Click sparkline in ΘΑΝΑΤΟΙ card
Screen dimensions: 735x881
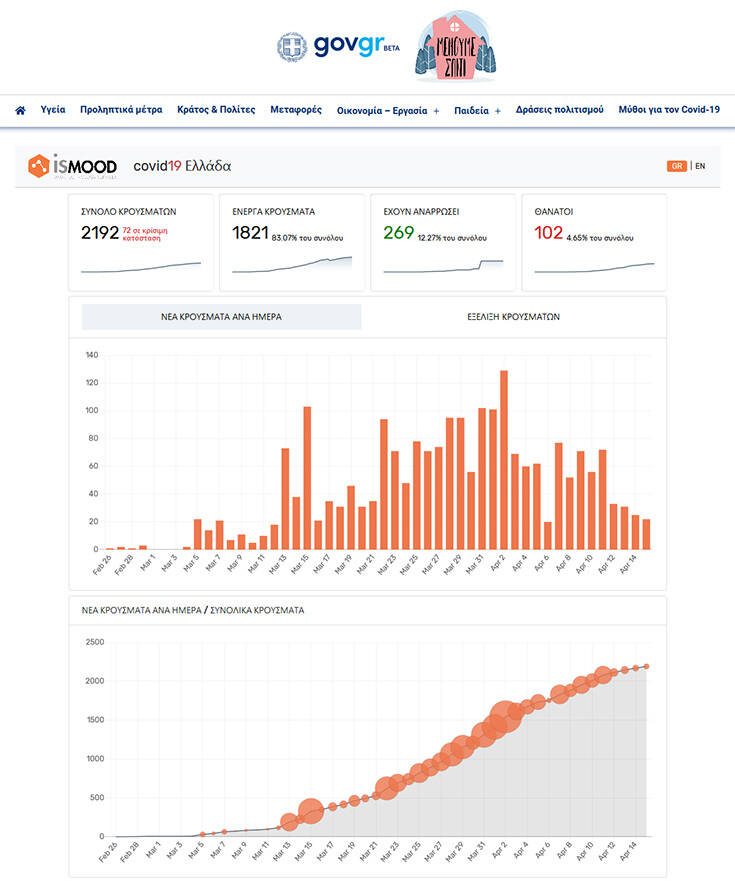pyautogui.click(x=594, y=267)
